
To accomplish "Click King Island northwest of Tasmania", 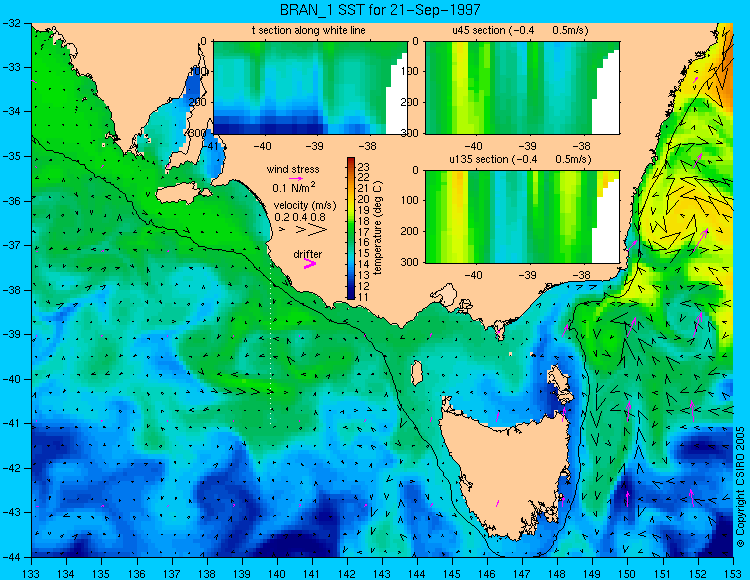I will [417, 372].
